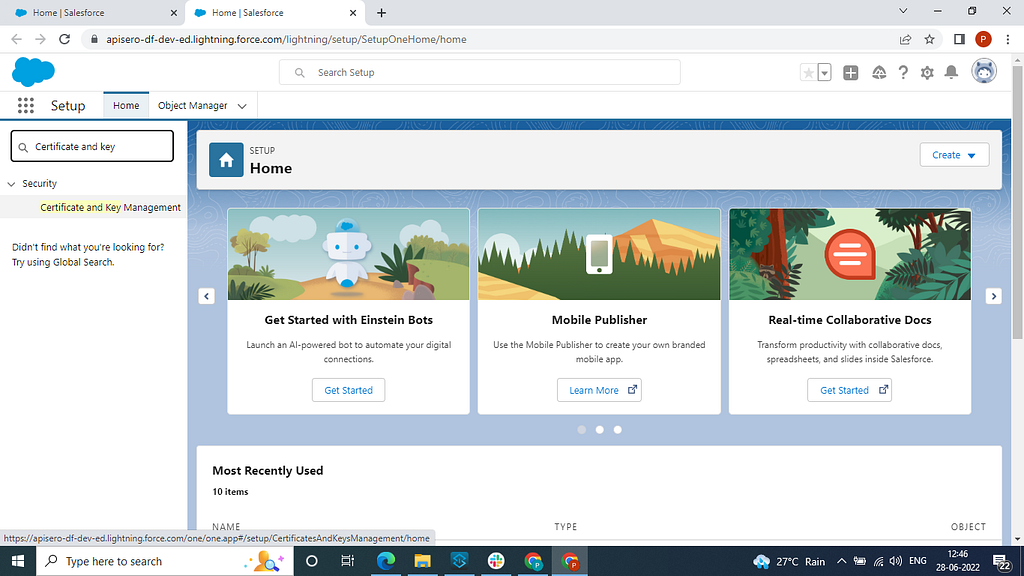Click the page vertical scrollbar

tap(1017, 202)
